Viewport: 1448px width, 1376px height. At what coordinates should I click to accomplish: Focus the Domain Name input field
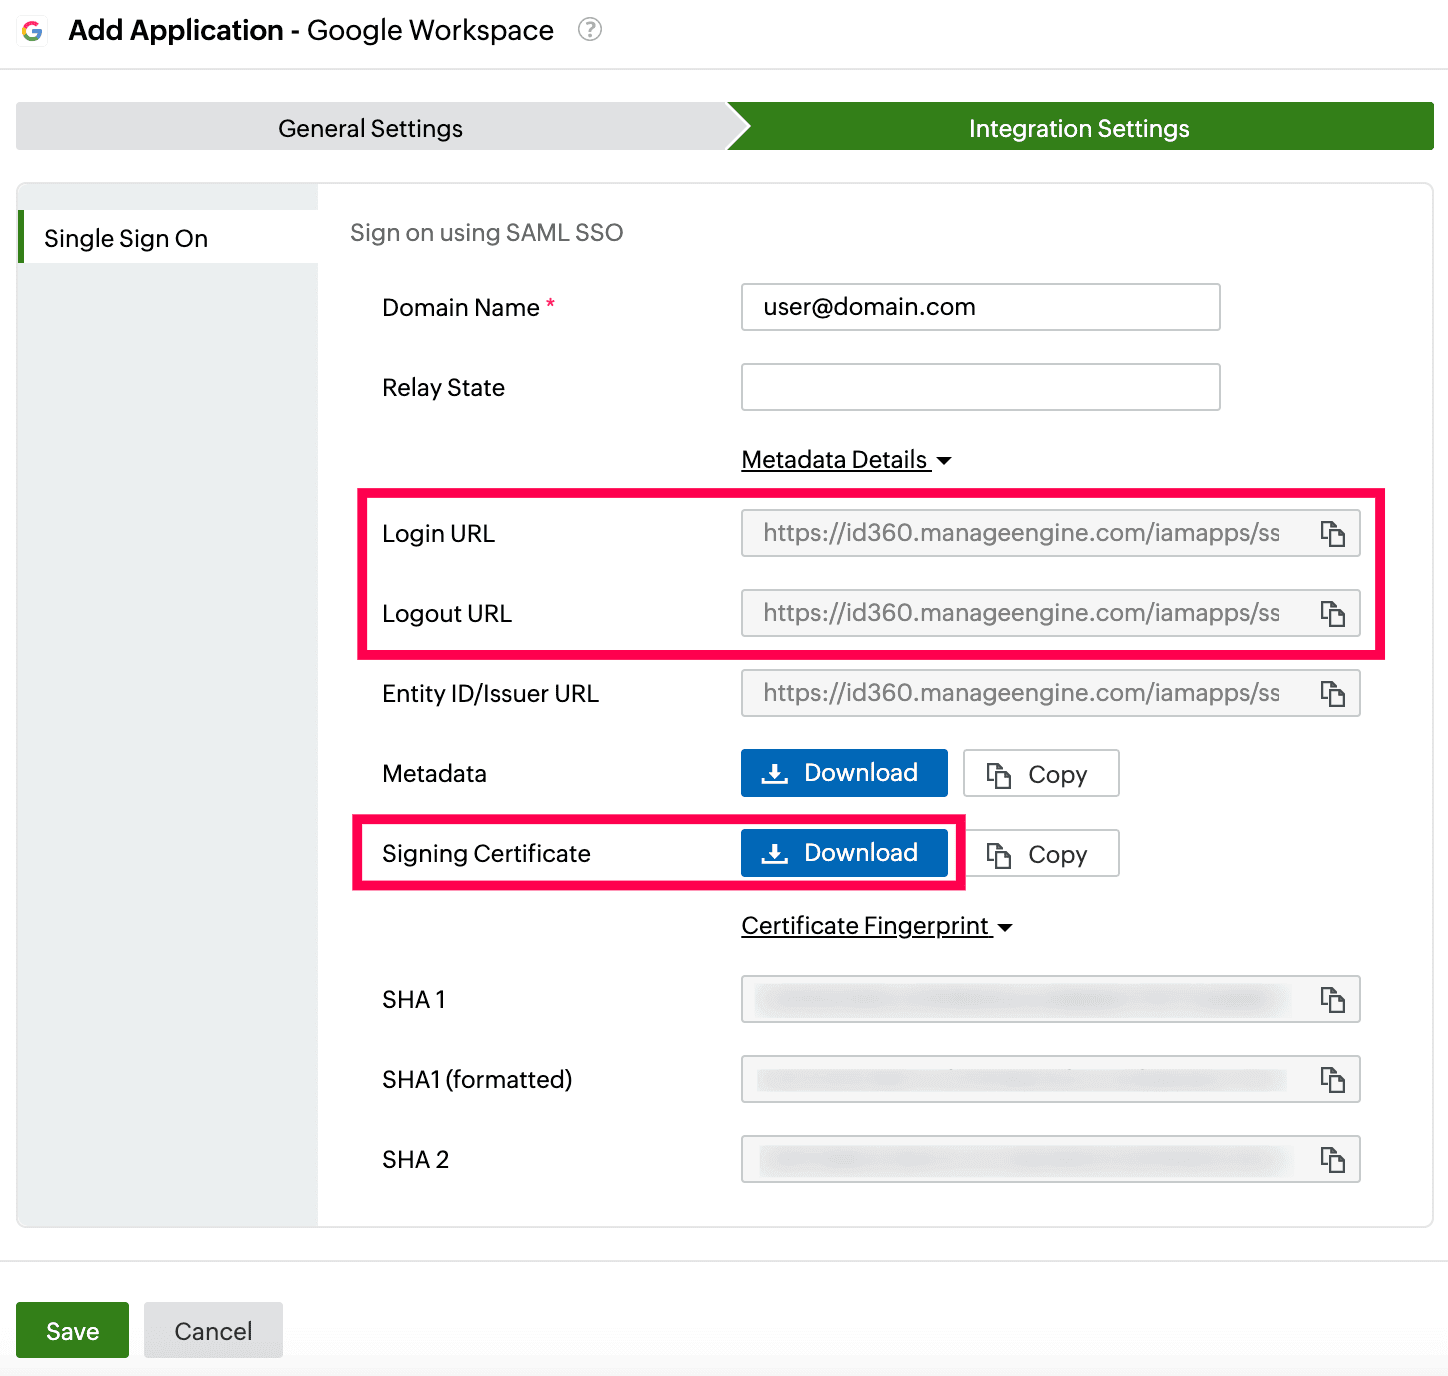(x=980, y=307)
